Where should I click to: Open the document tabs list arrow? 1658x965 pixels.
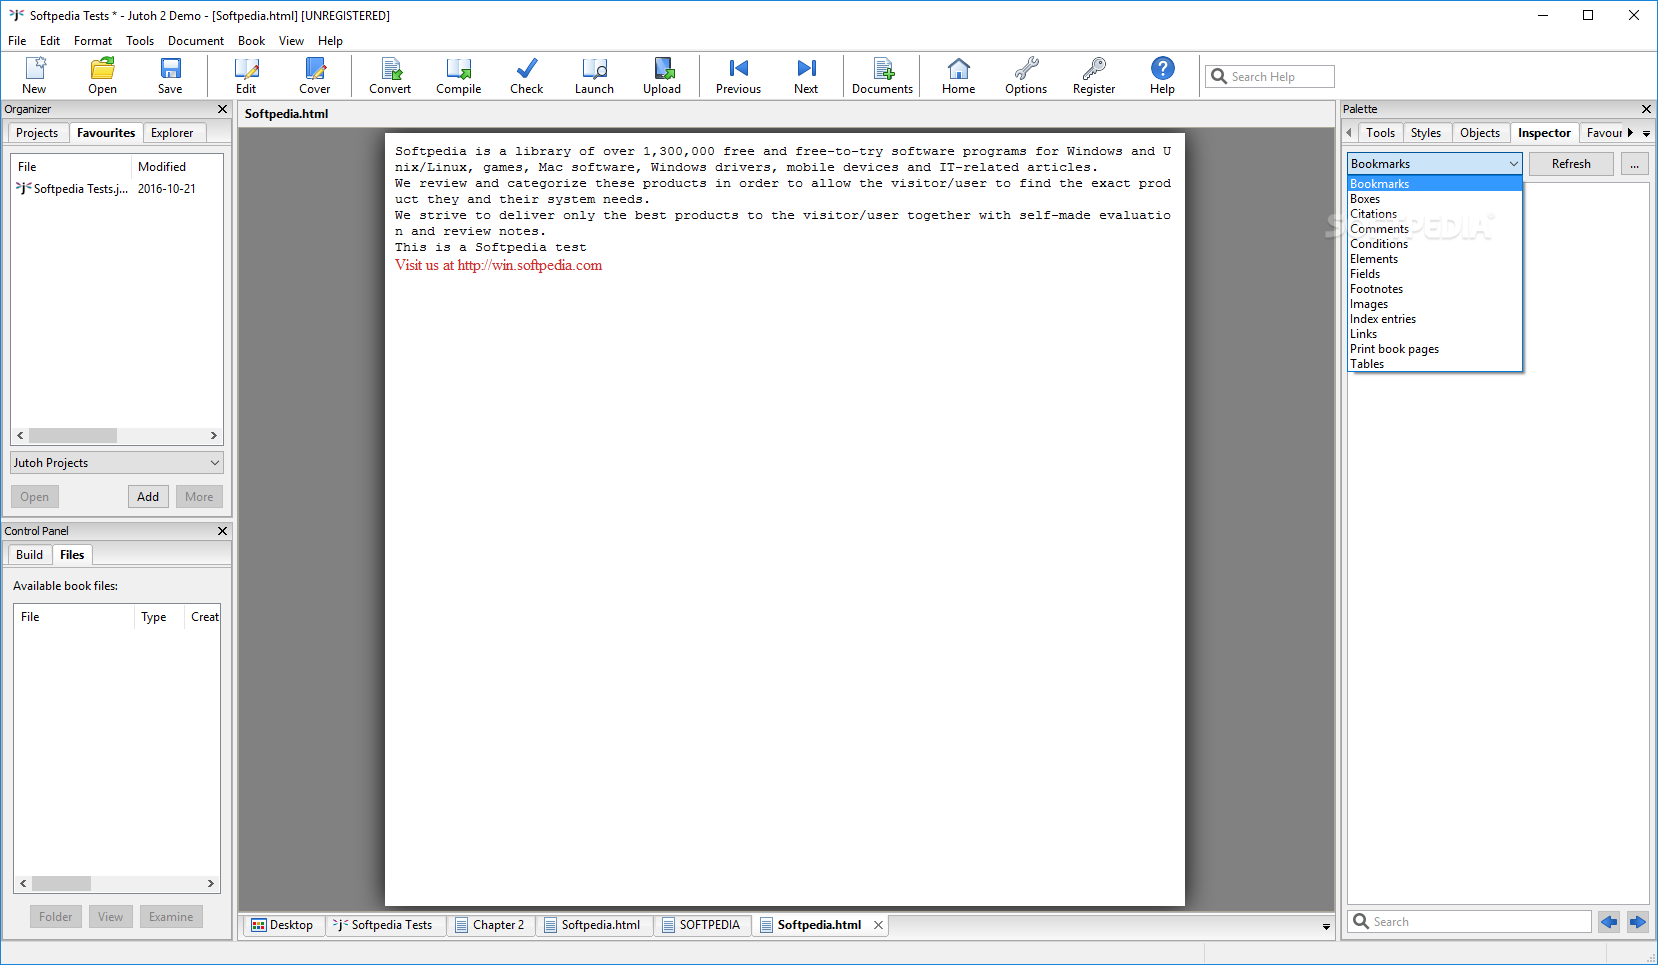tap(1326, 927)
